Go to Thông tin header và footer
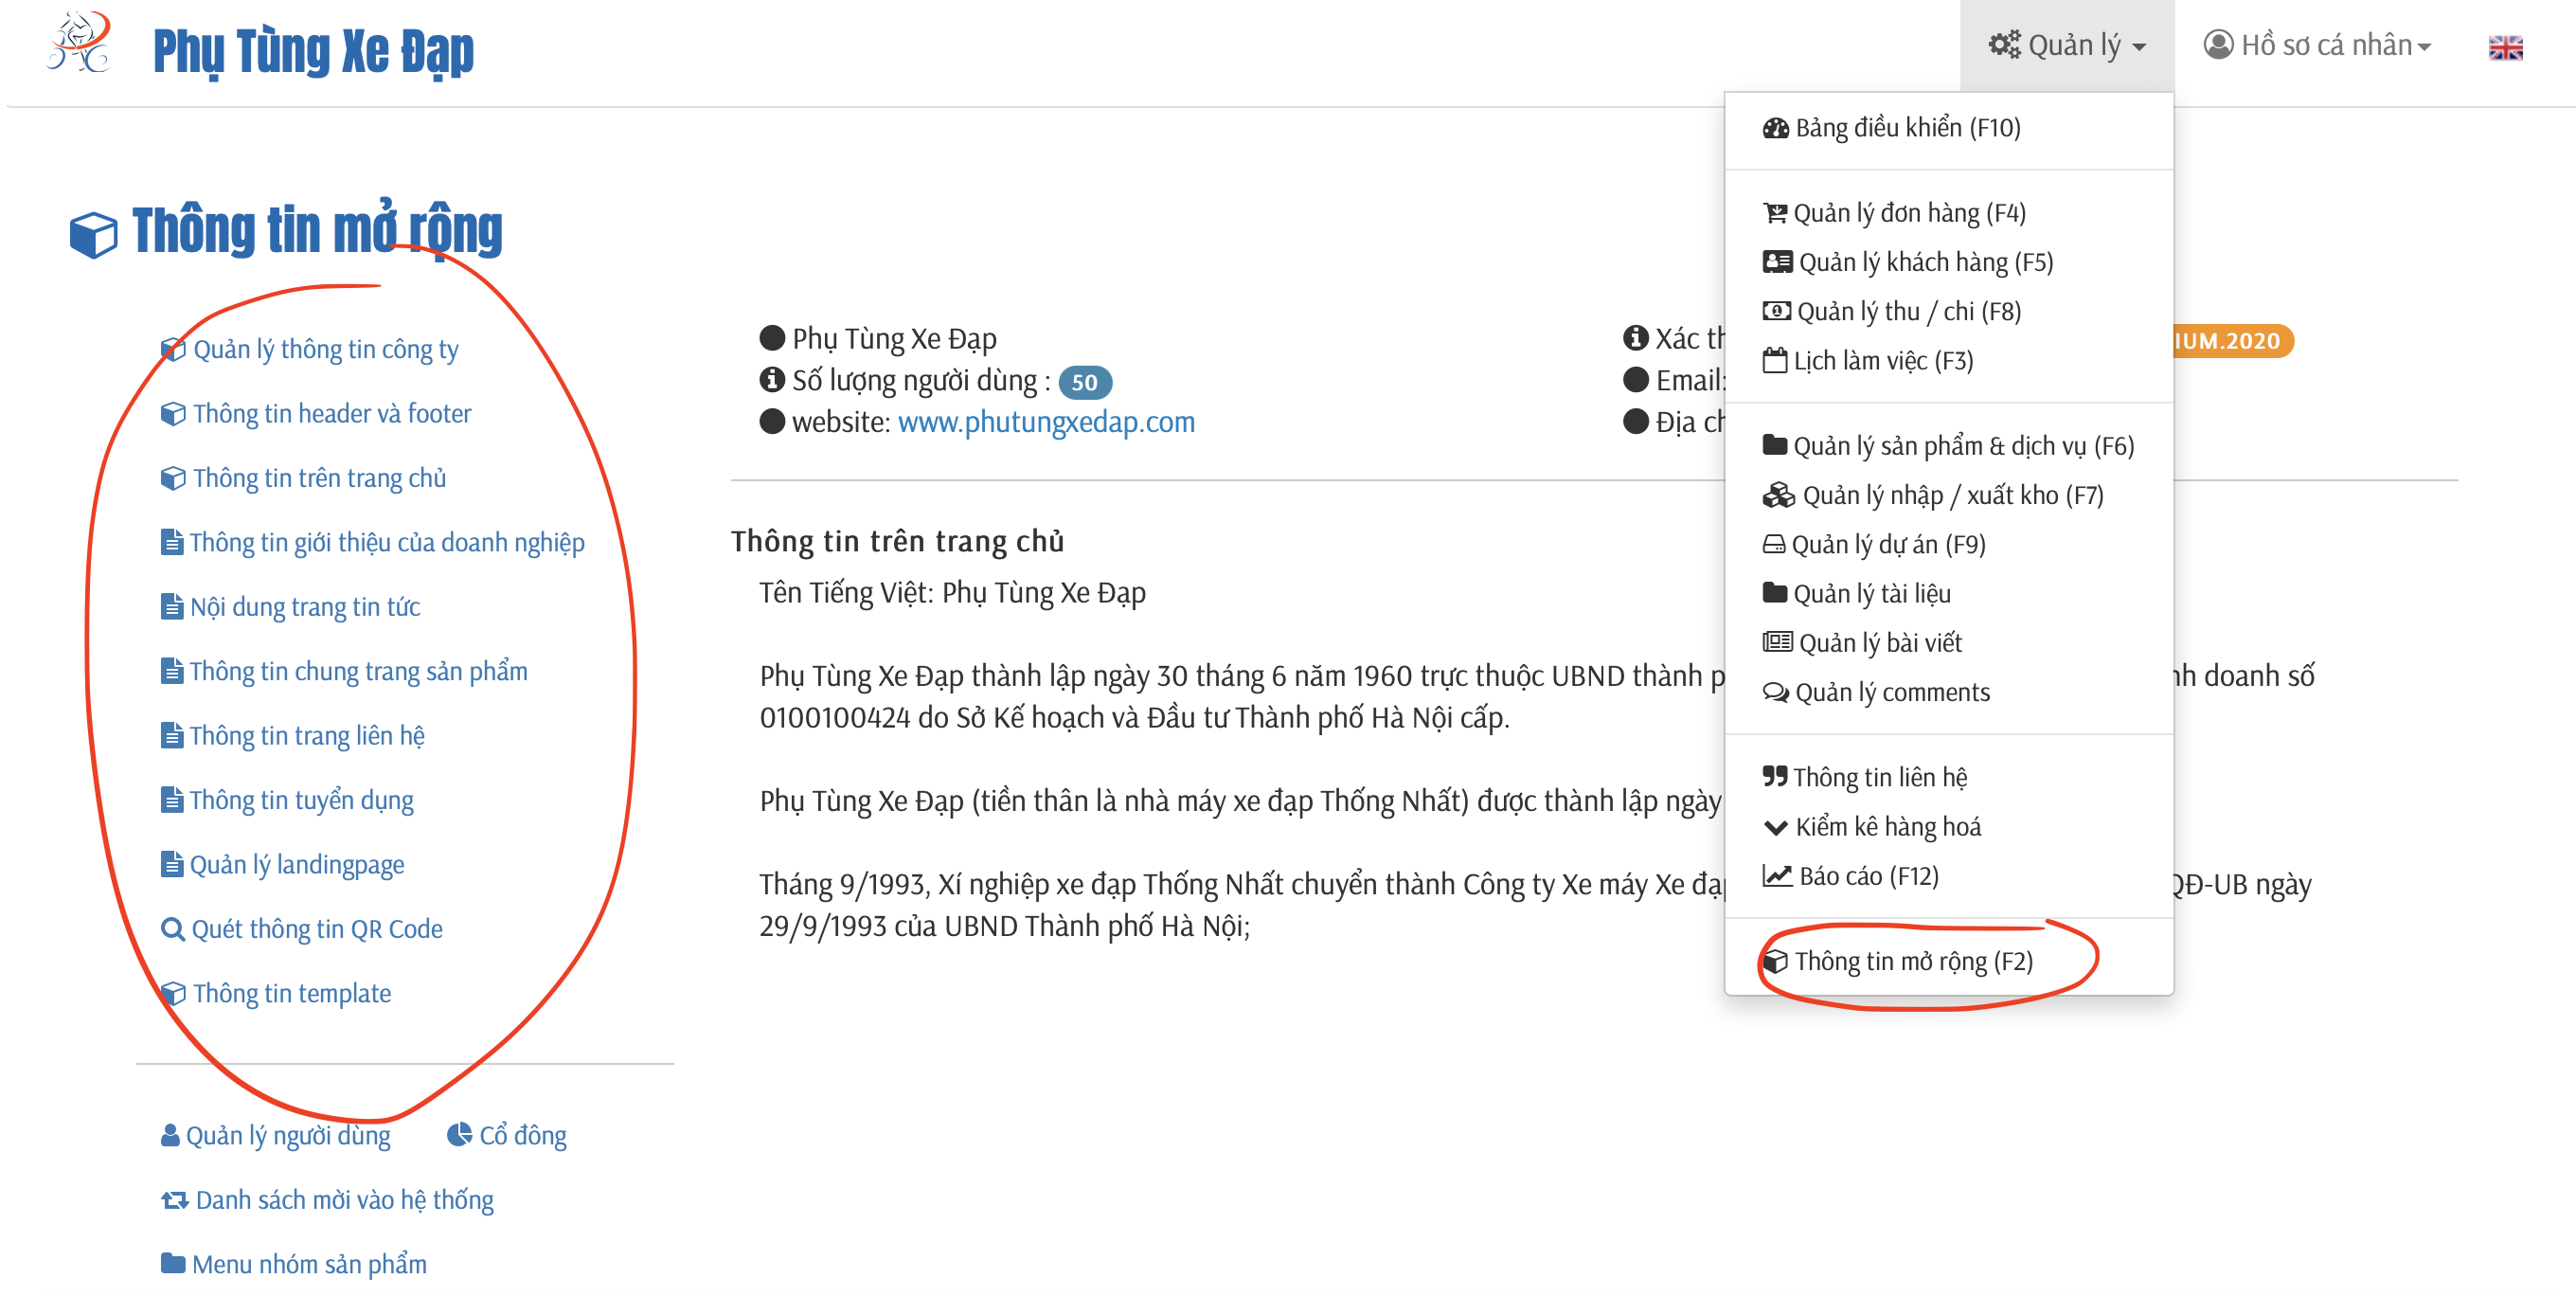This screenshot has width=2576, height=1296. click(331, 413)
